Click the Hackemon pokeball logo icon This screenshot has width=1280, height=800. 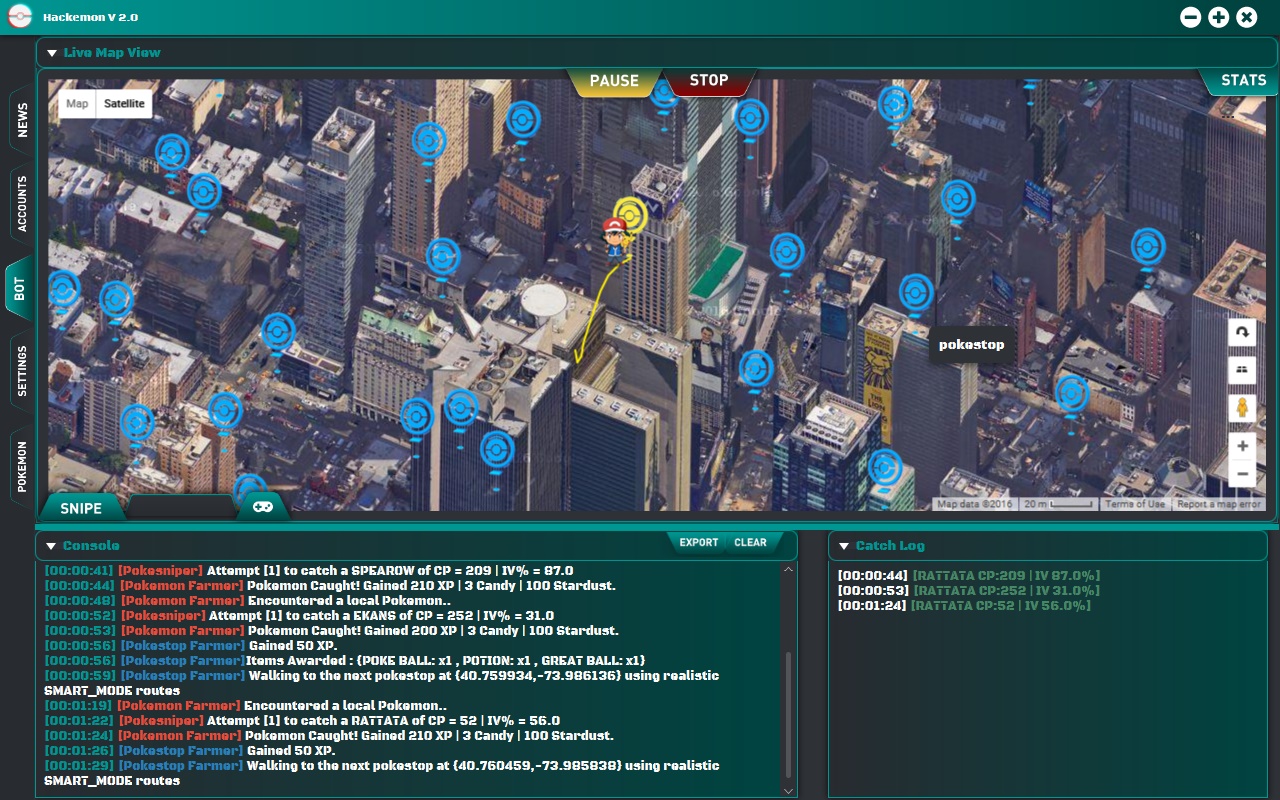tap(19, 17)
